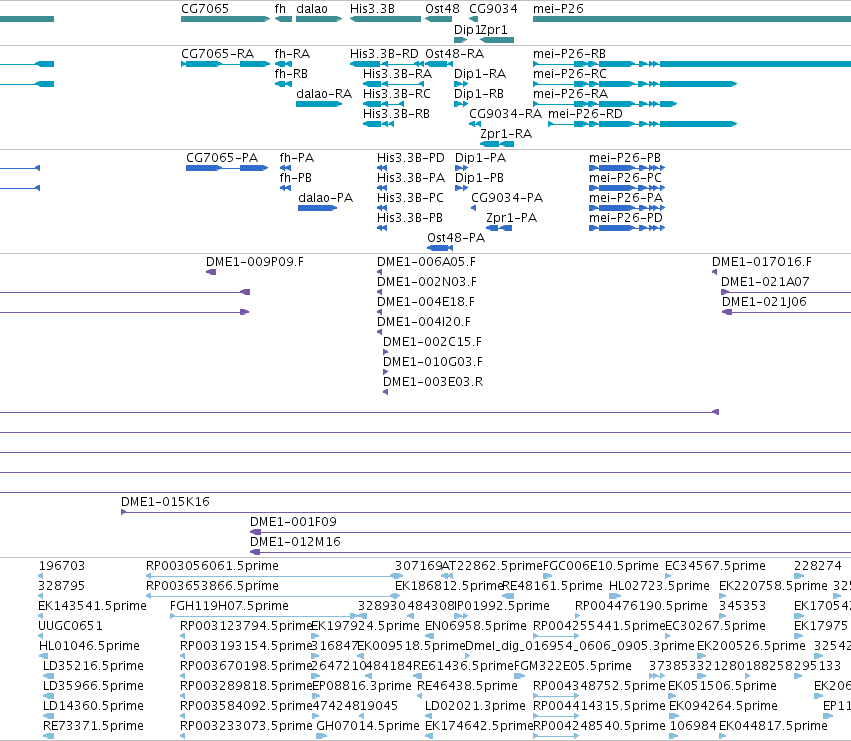The image size is (851, 741).
Task: Select the Dip1-RA transcript label
Action: pyautogui.click(x=480, y=74)
